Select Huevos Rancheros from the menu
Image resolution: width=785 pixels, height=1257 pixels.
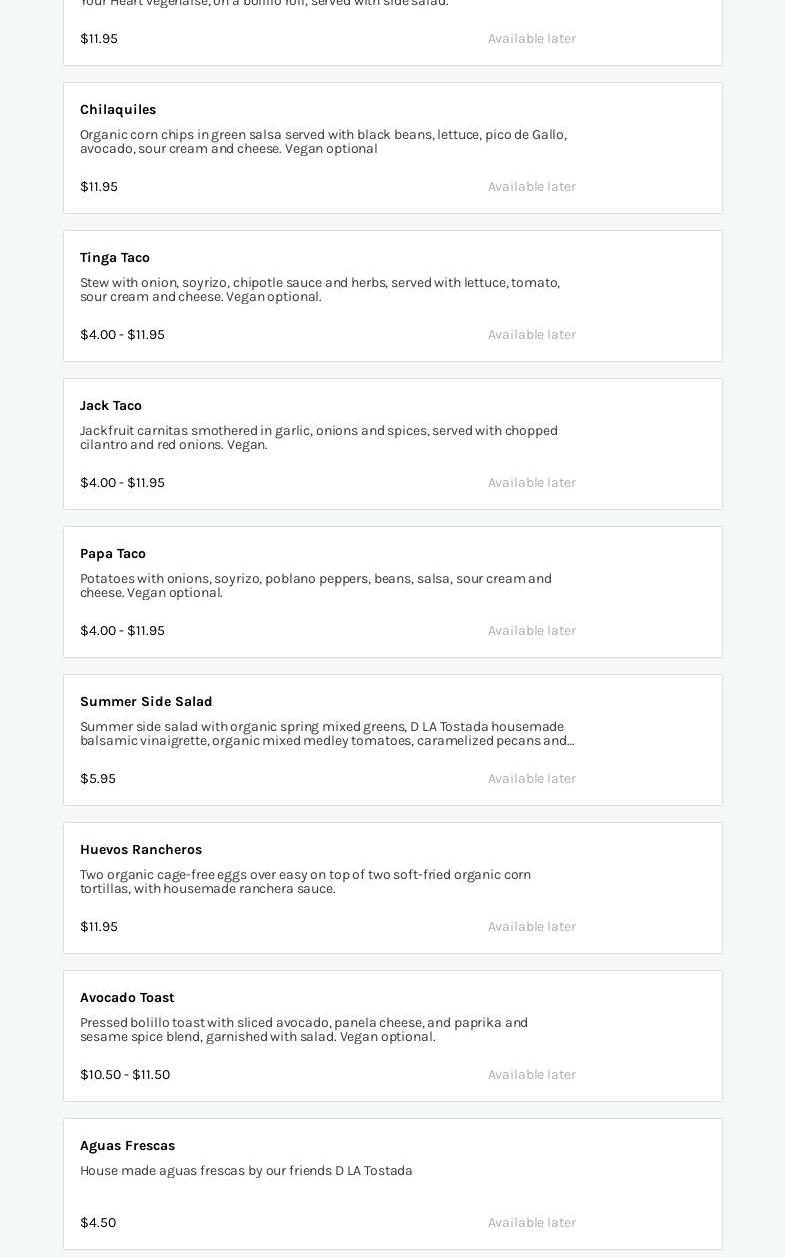click(x=141, y=850)
